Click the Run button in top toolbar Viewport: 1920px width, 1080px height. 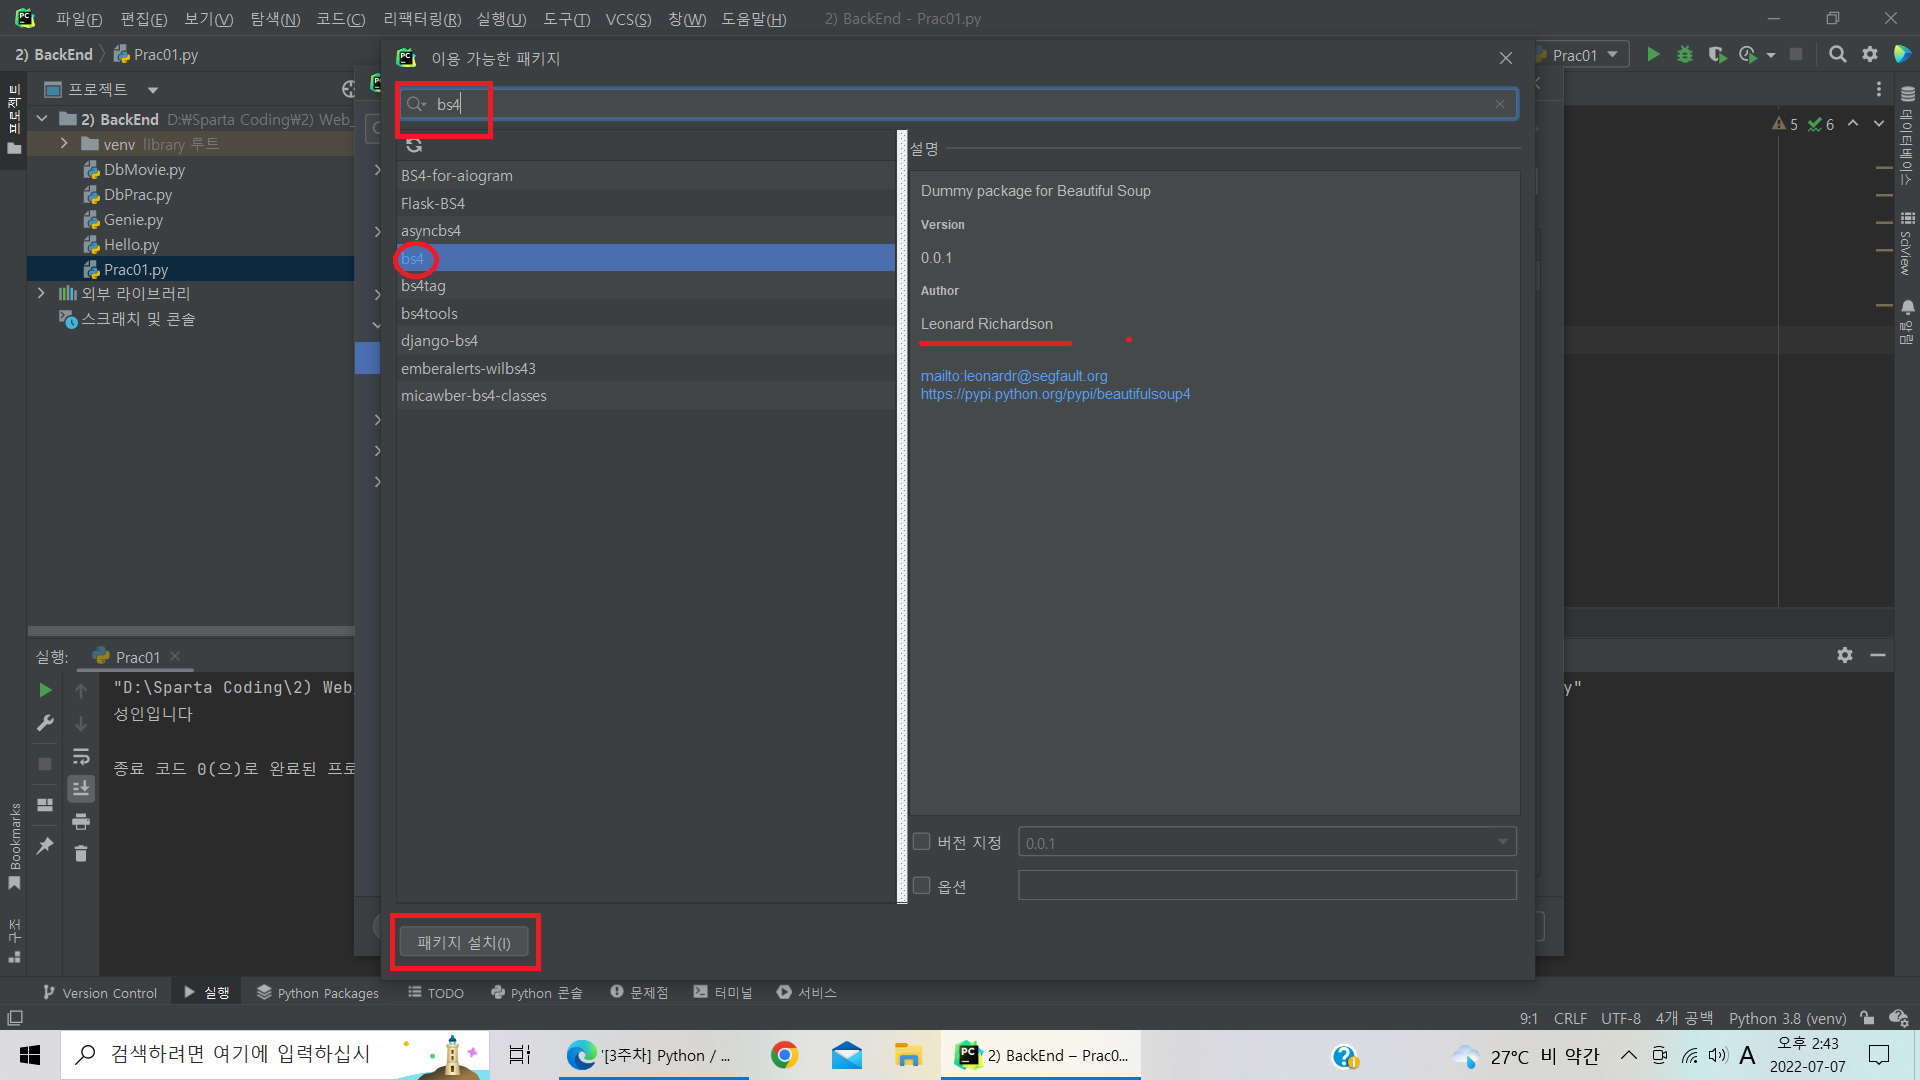click(x=1653, y=55)
